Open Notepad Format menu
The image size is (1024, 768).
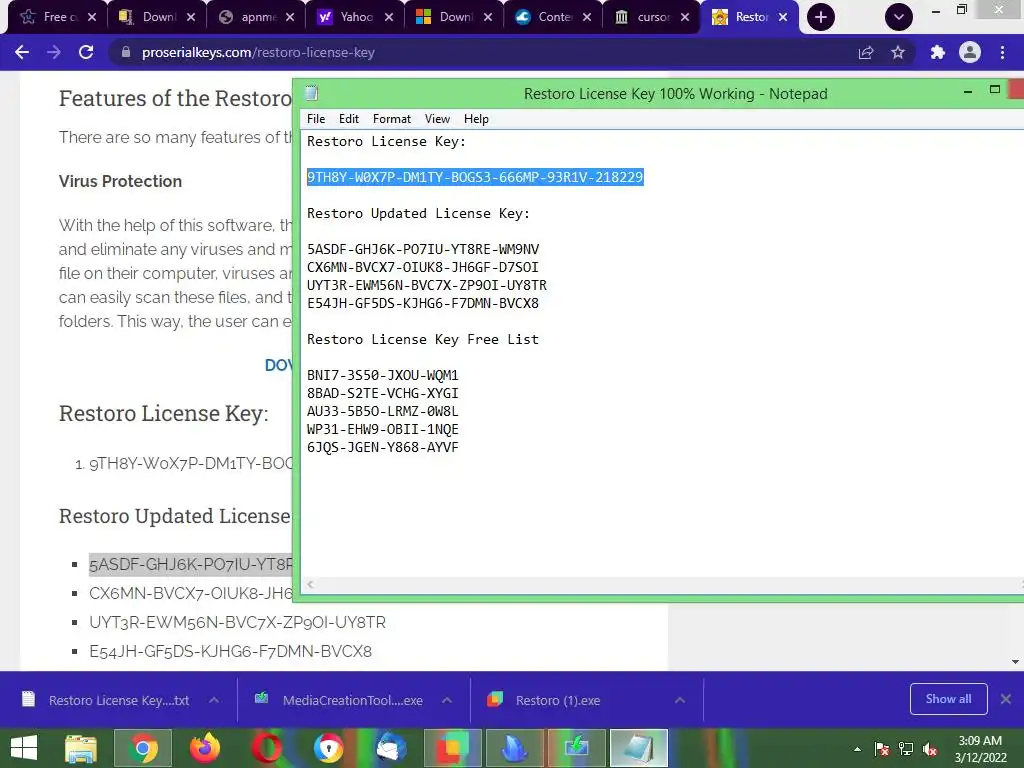coord(392,119)
